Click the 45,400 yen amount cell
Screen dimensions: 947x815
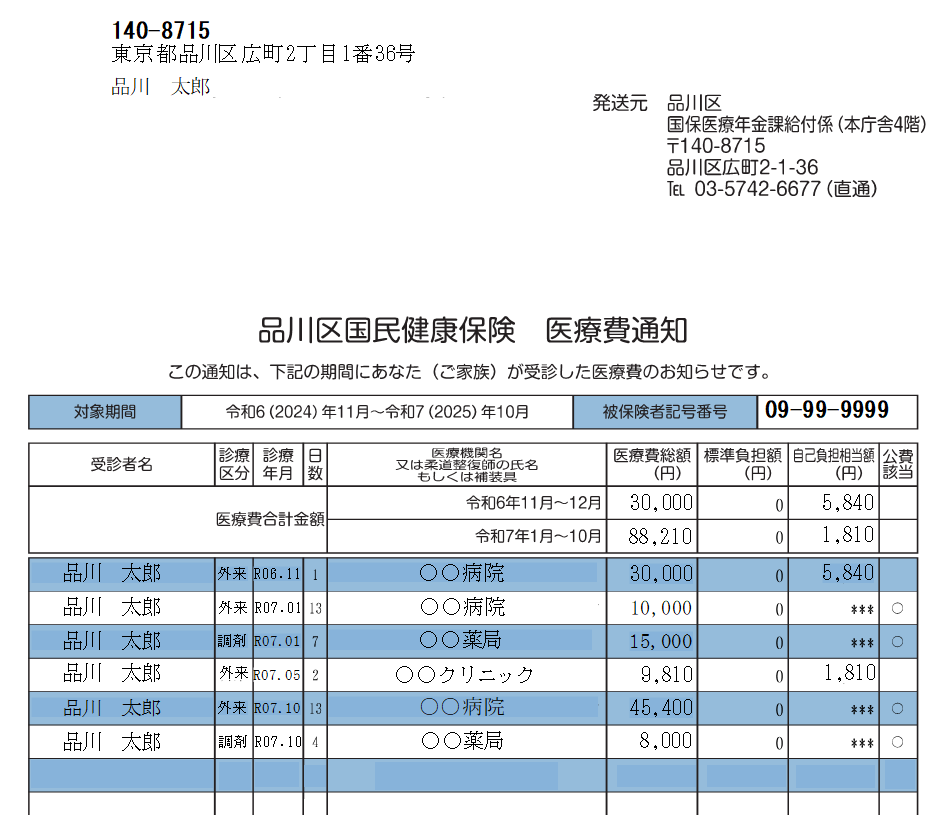[661, 708]
